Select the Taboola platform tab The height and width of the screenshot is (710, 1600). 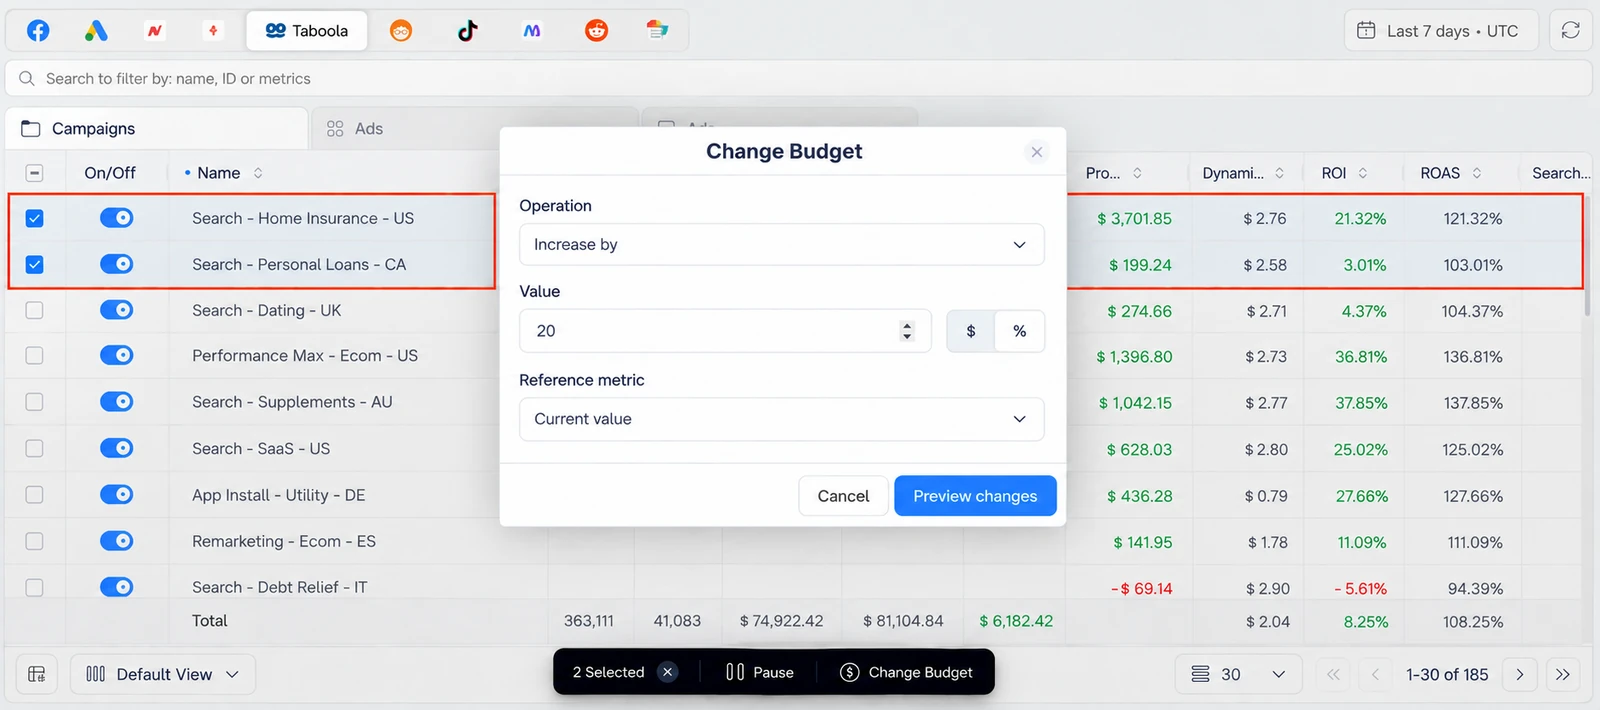pyautogui.click(x=307, y=31)
